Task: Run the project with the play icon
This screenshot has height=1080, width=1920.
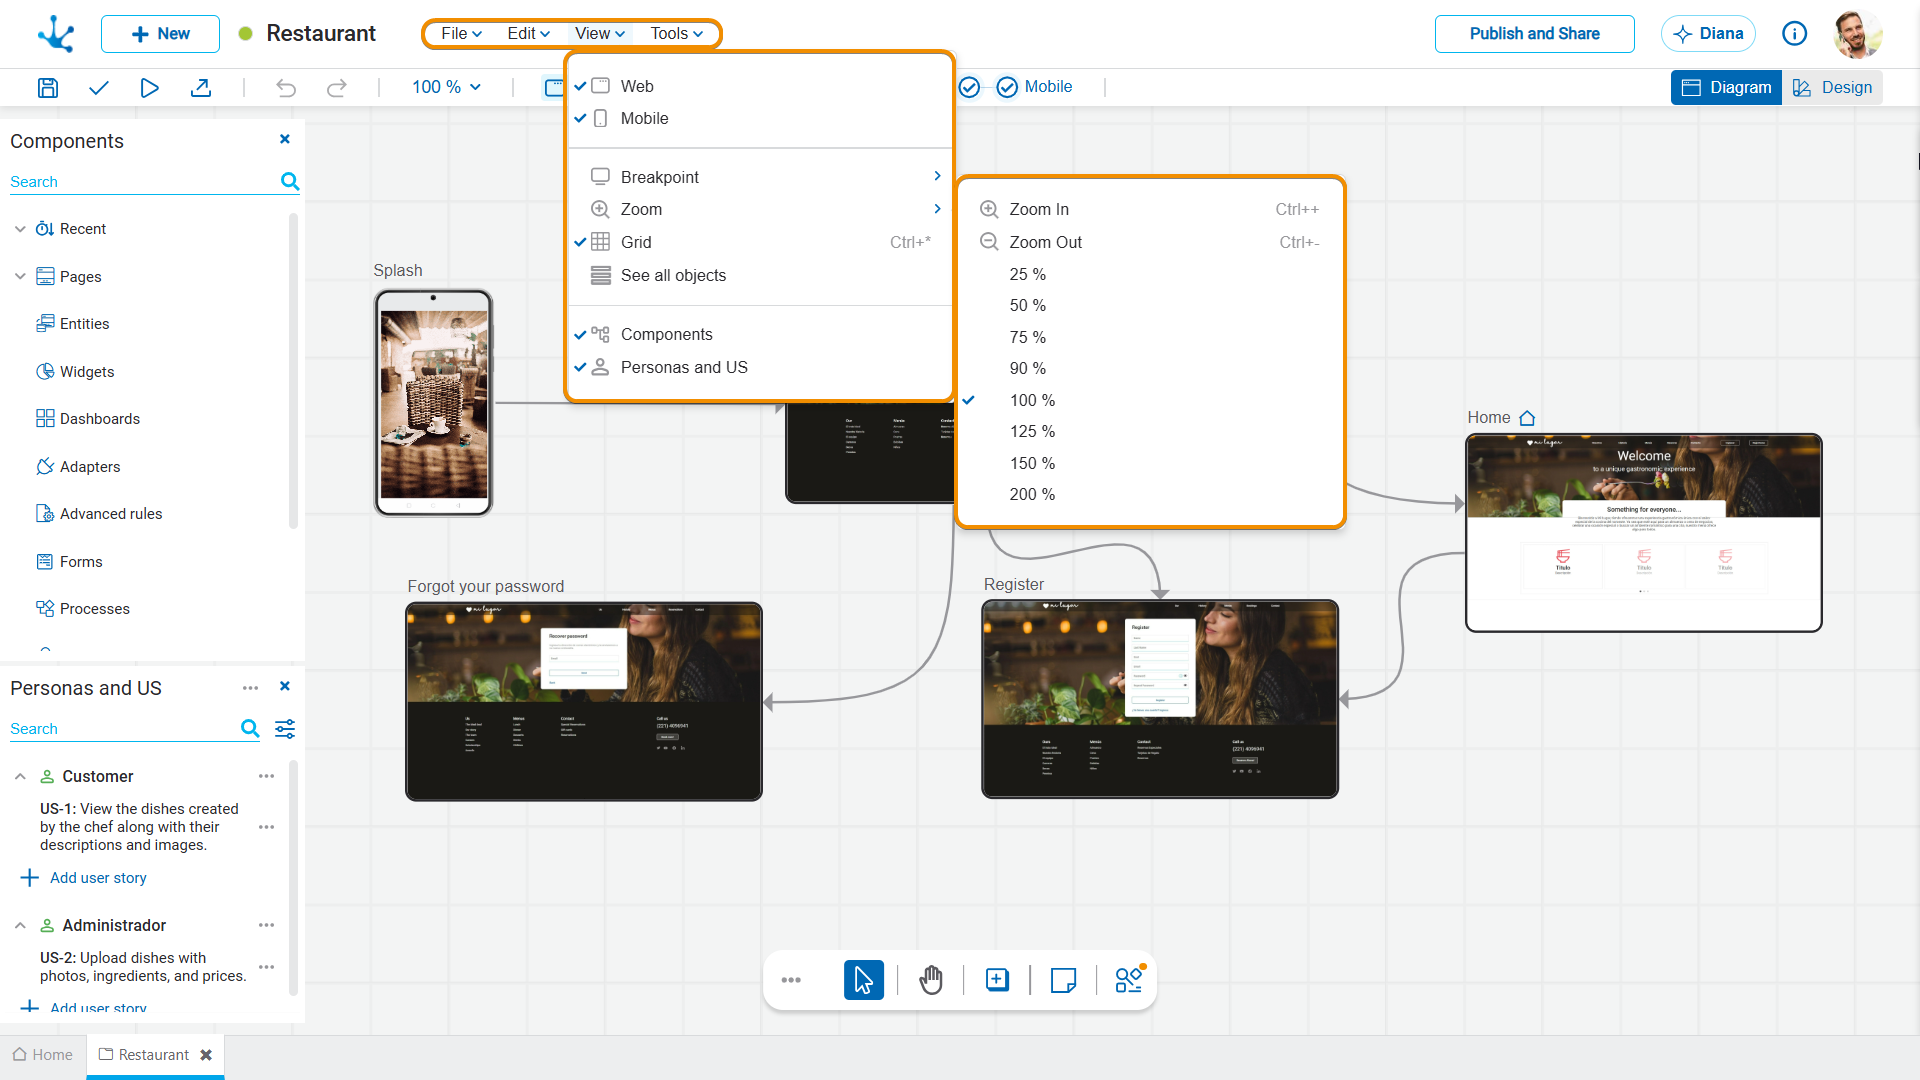Action: tap(149, 87)
